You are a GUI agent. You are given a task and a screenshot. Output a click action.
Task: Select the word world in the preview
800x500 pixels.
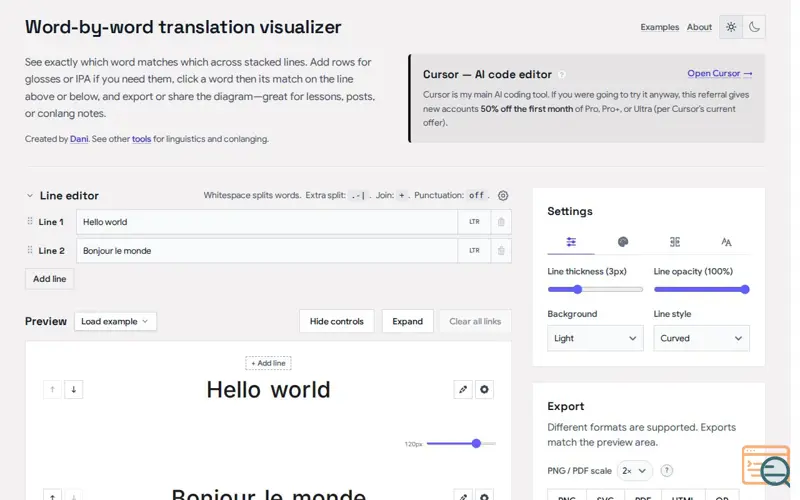pyautogui.click(x=300, y=390)
